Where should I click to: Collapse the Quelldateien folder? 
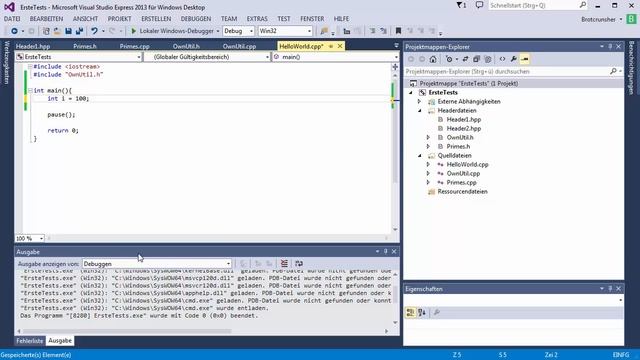[419, 156]
